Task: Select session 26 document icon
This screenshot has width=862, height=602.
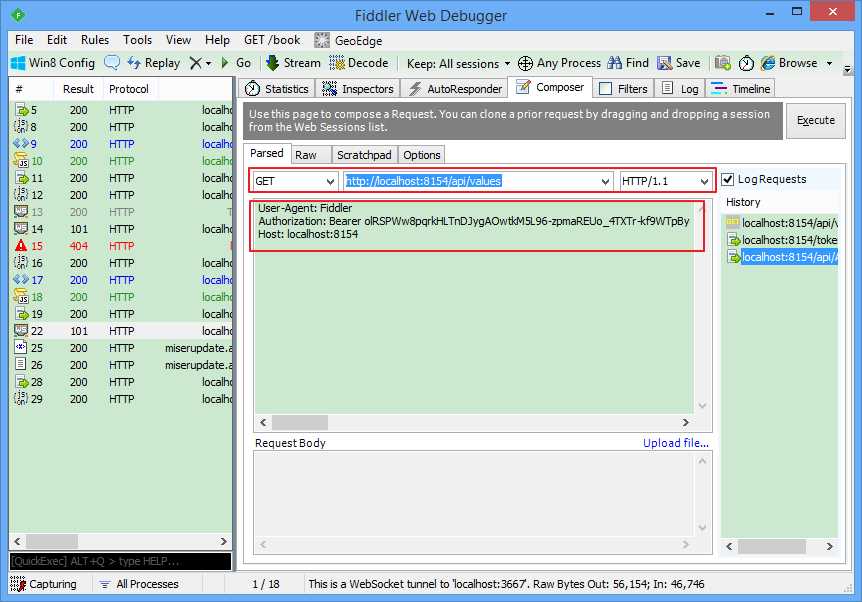Action: point(21,364)
